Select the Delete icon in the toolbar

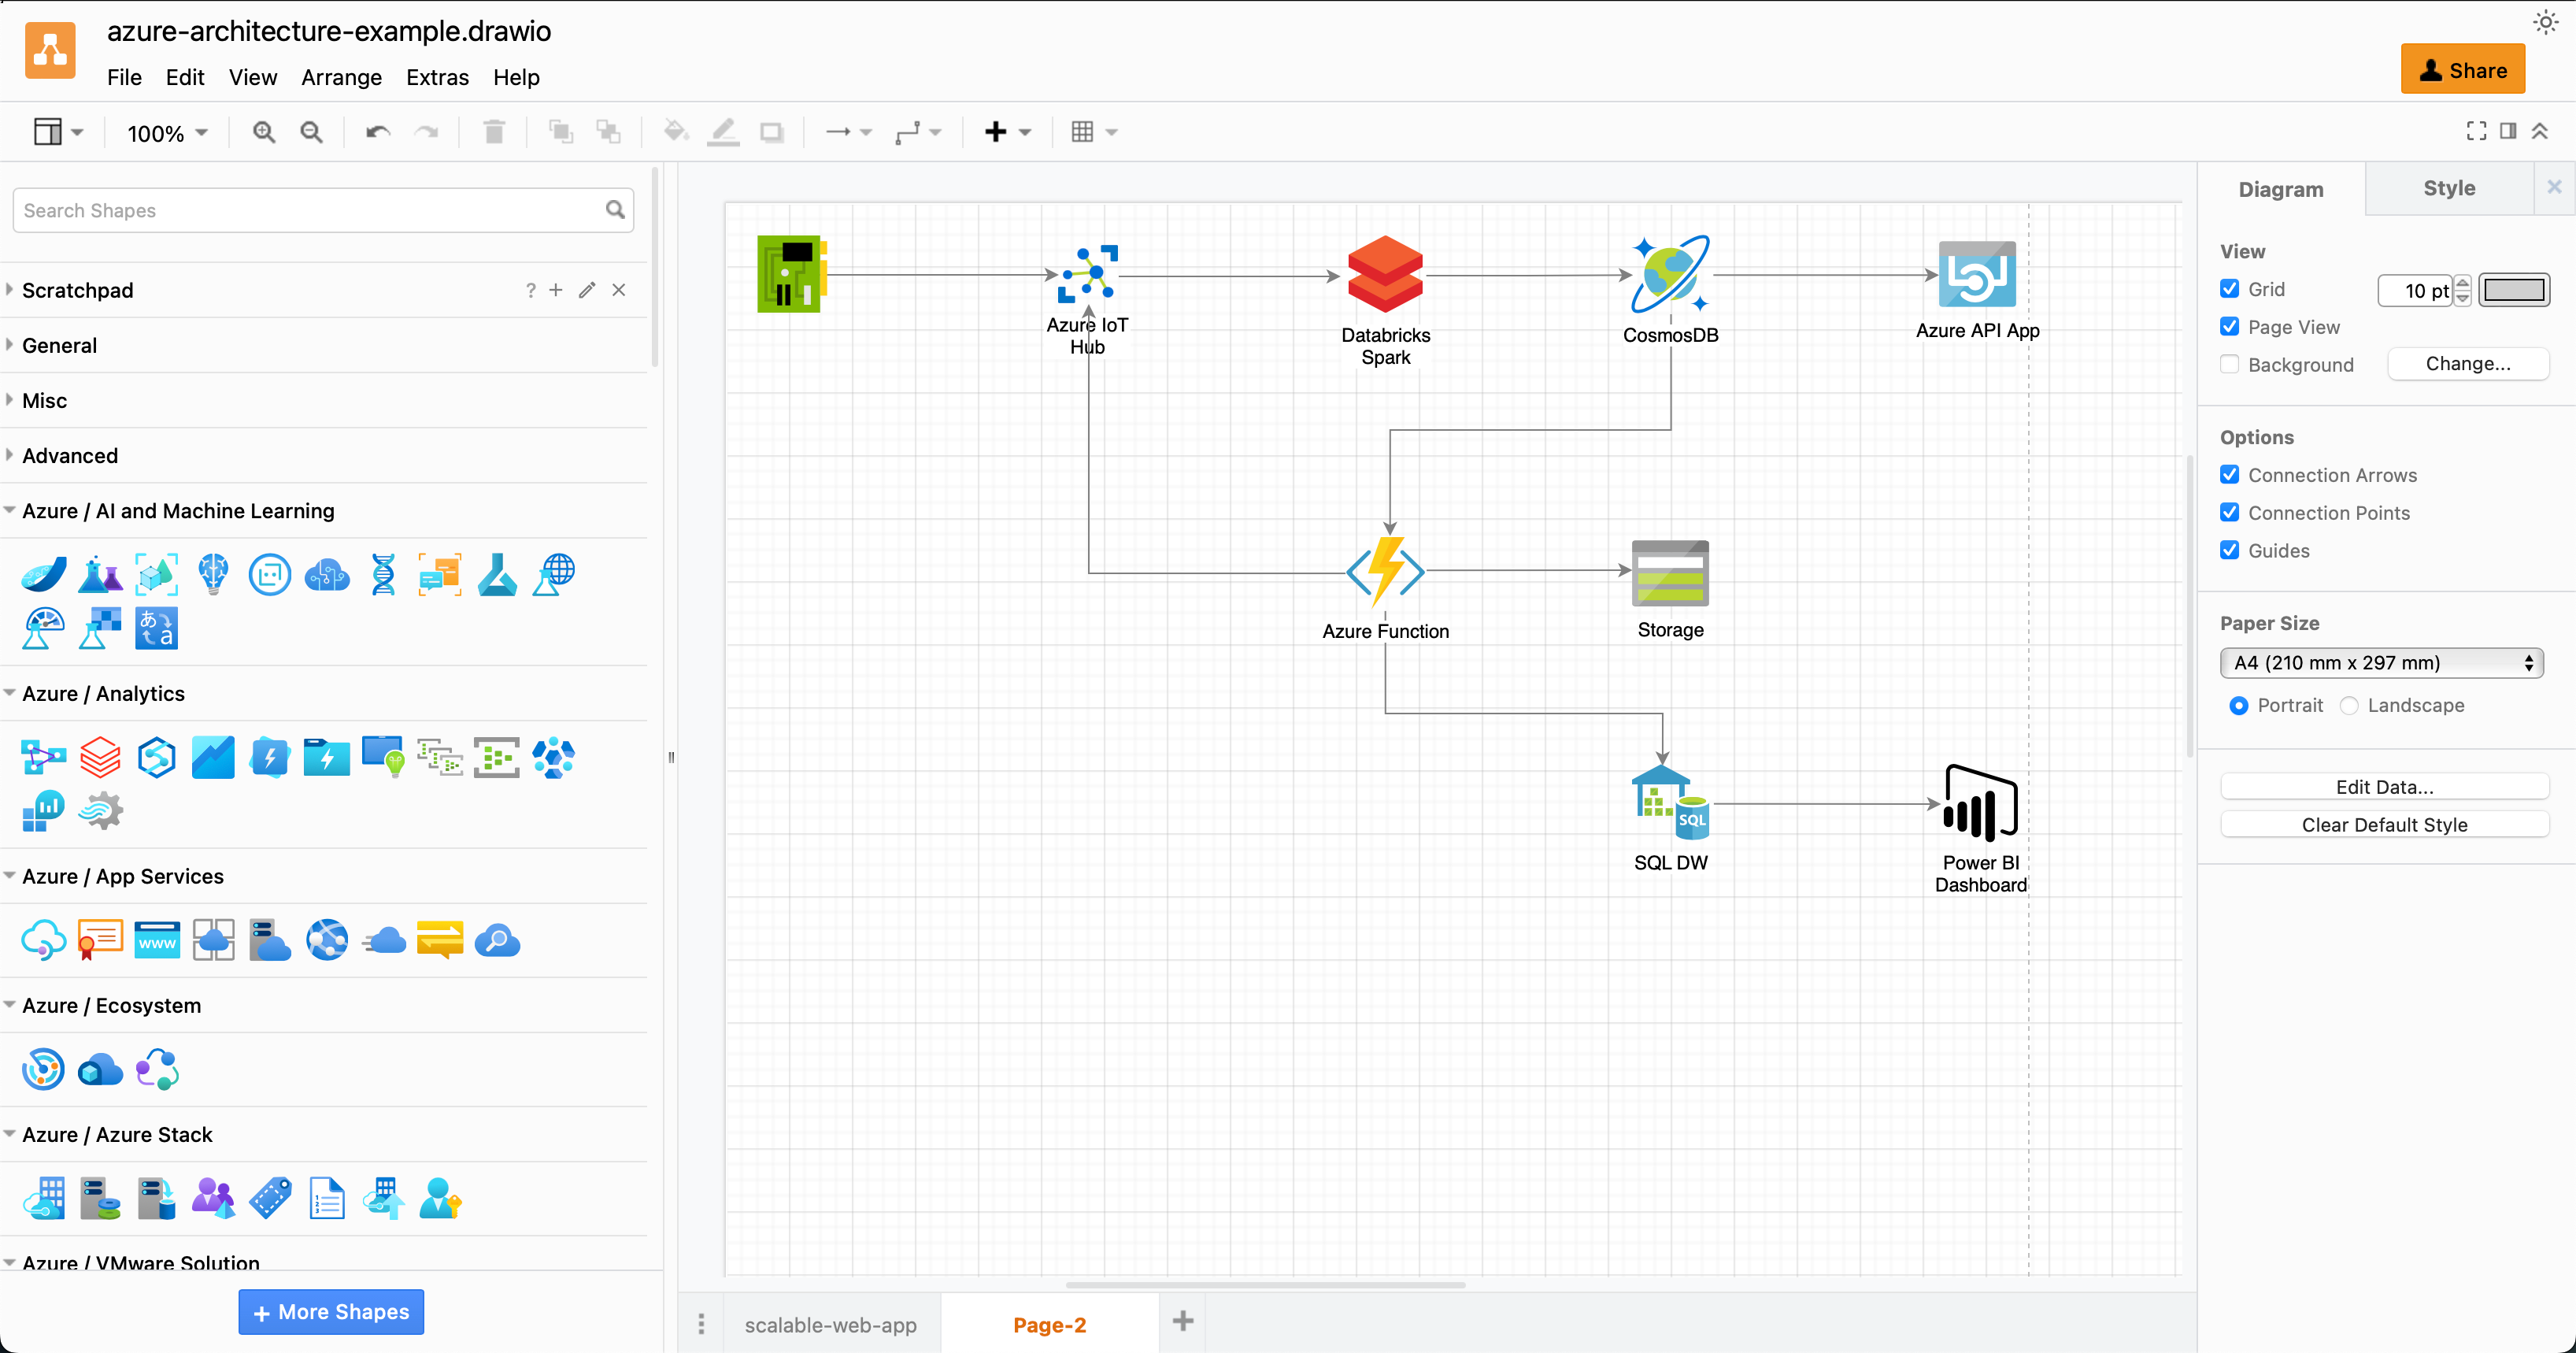point(493,131)
